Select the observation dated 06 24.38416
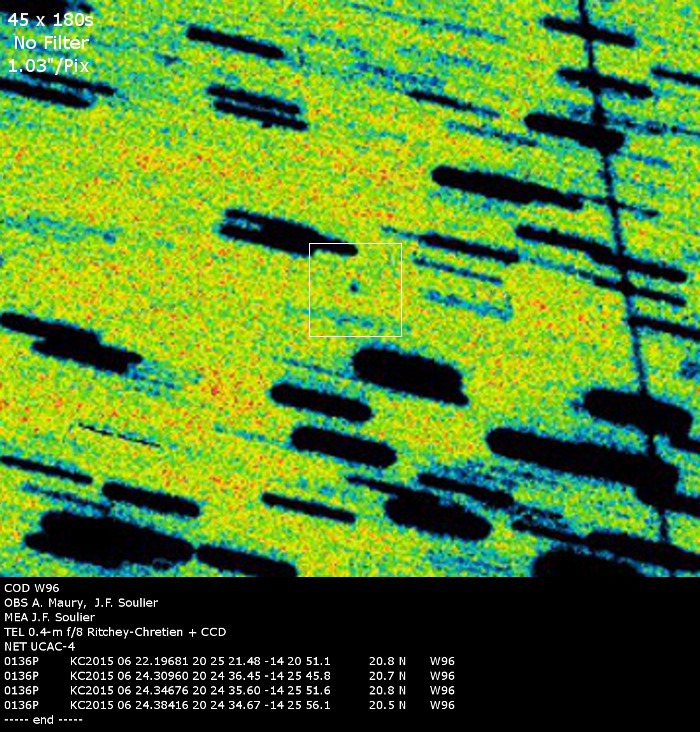Viewport: 700px width, 732px height. [127, 705]
